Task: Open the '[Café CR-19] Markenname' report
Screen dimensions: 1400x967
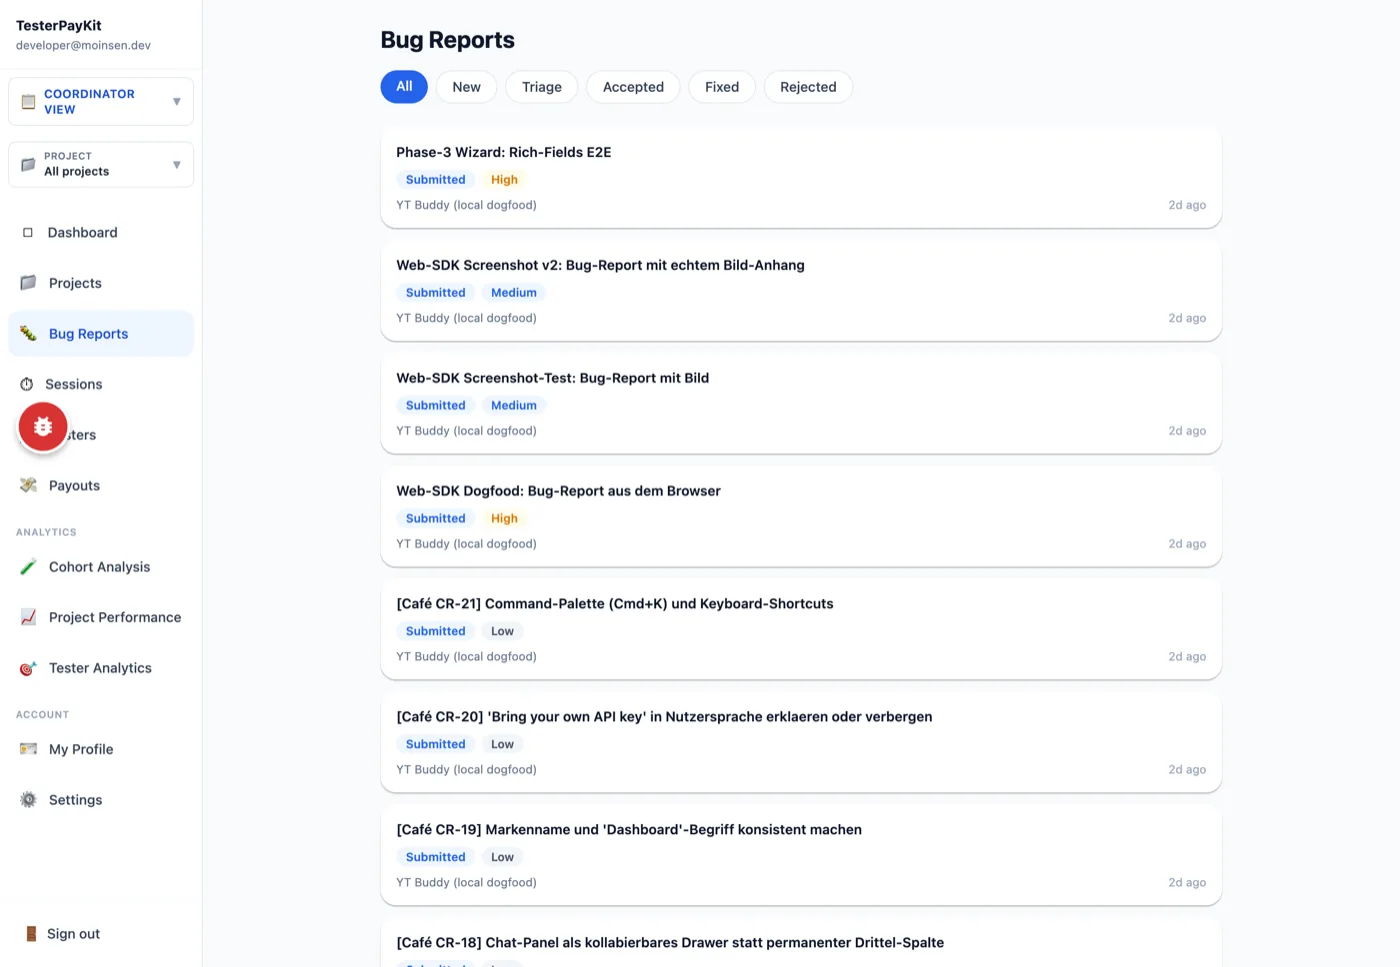Action: tap(801, 856)
